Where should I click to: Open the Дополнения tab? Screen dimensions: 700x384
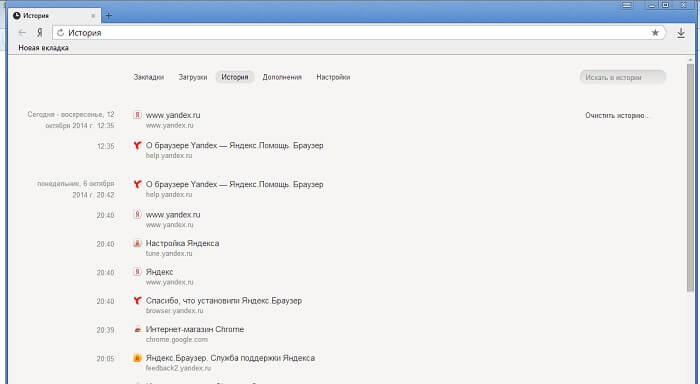[x=282, y=77]
